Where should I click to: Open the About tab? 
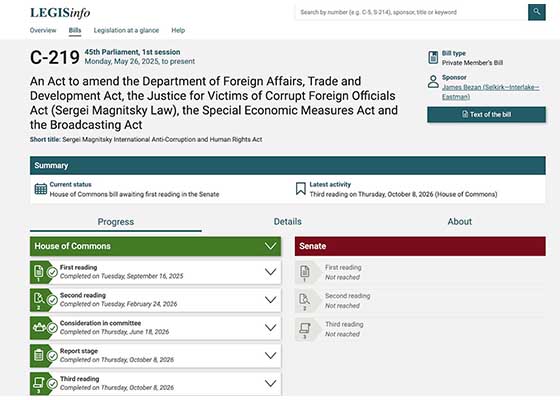click(460, 222)
